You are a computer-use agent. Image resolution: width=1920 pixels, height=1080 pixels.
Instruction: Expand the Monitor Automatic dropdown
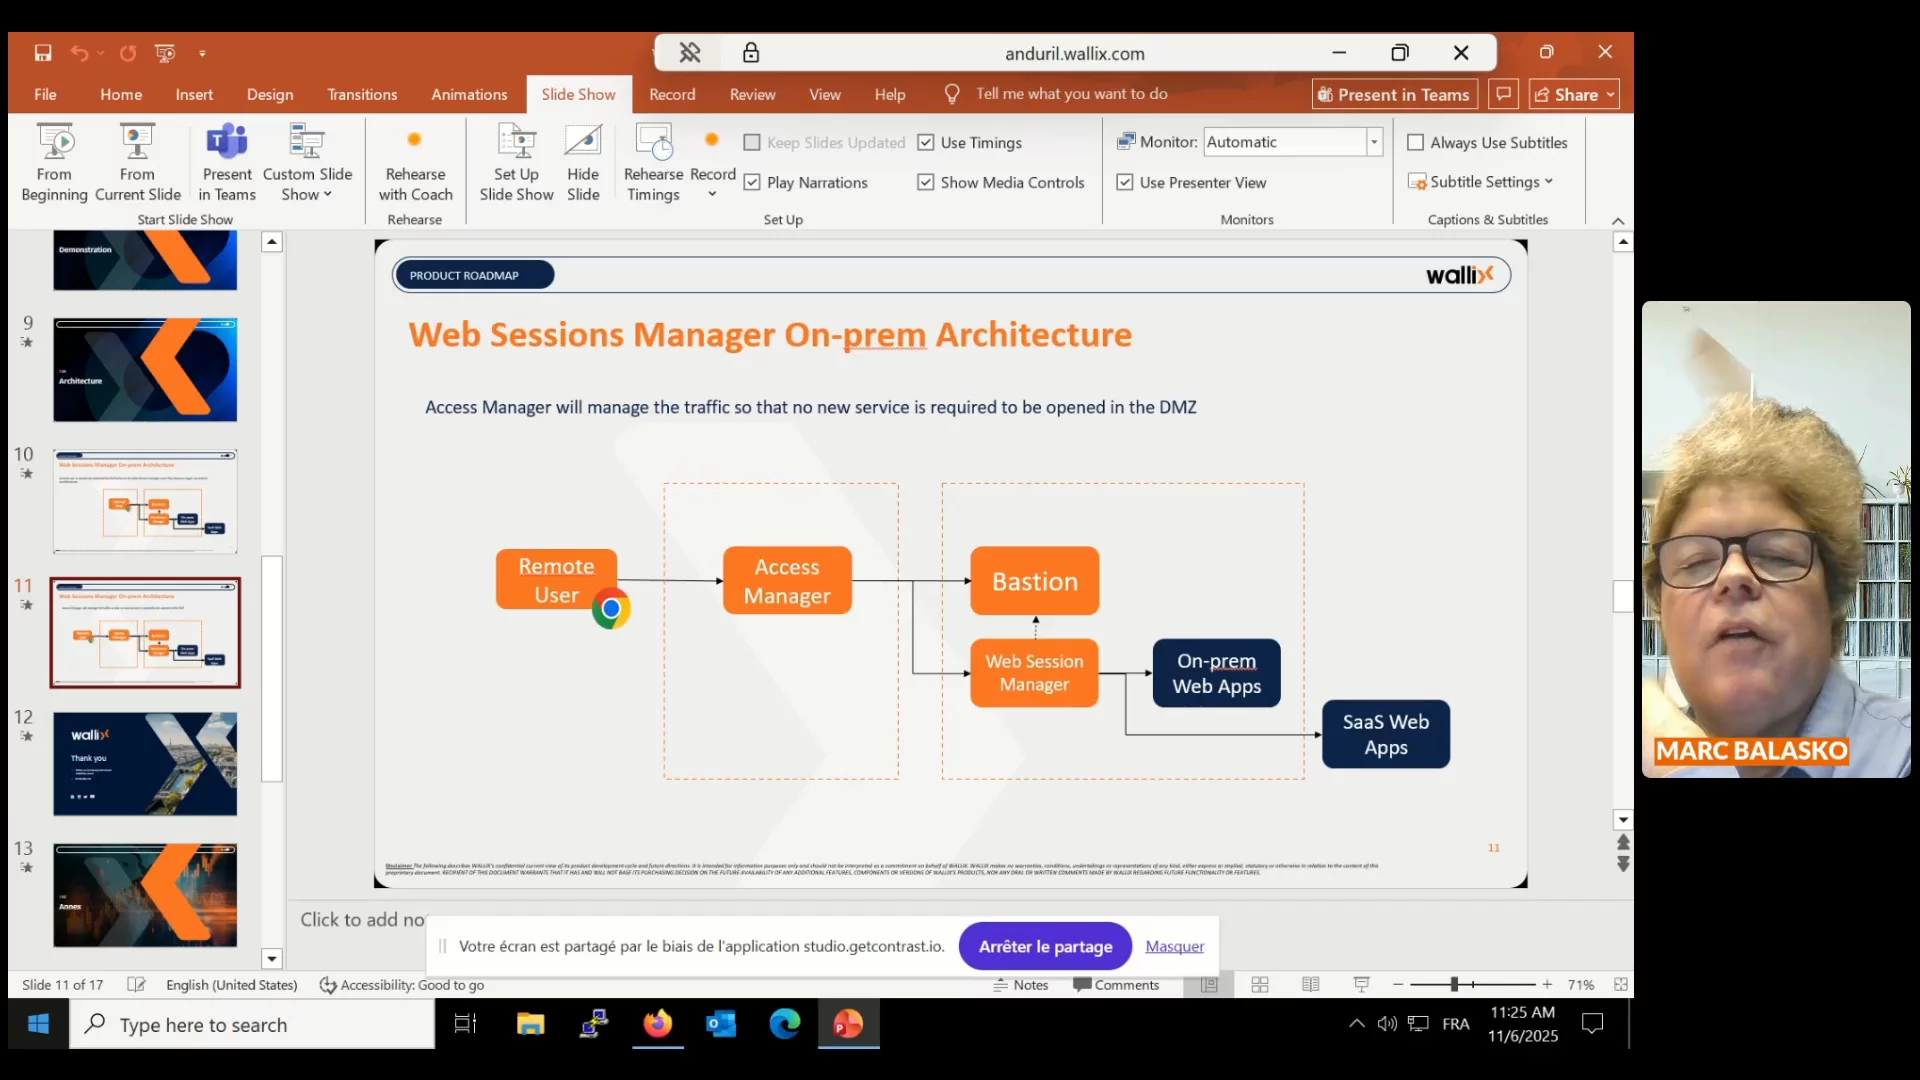[1374, 142]
